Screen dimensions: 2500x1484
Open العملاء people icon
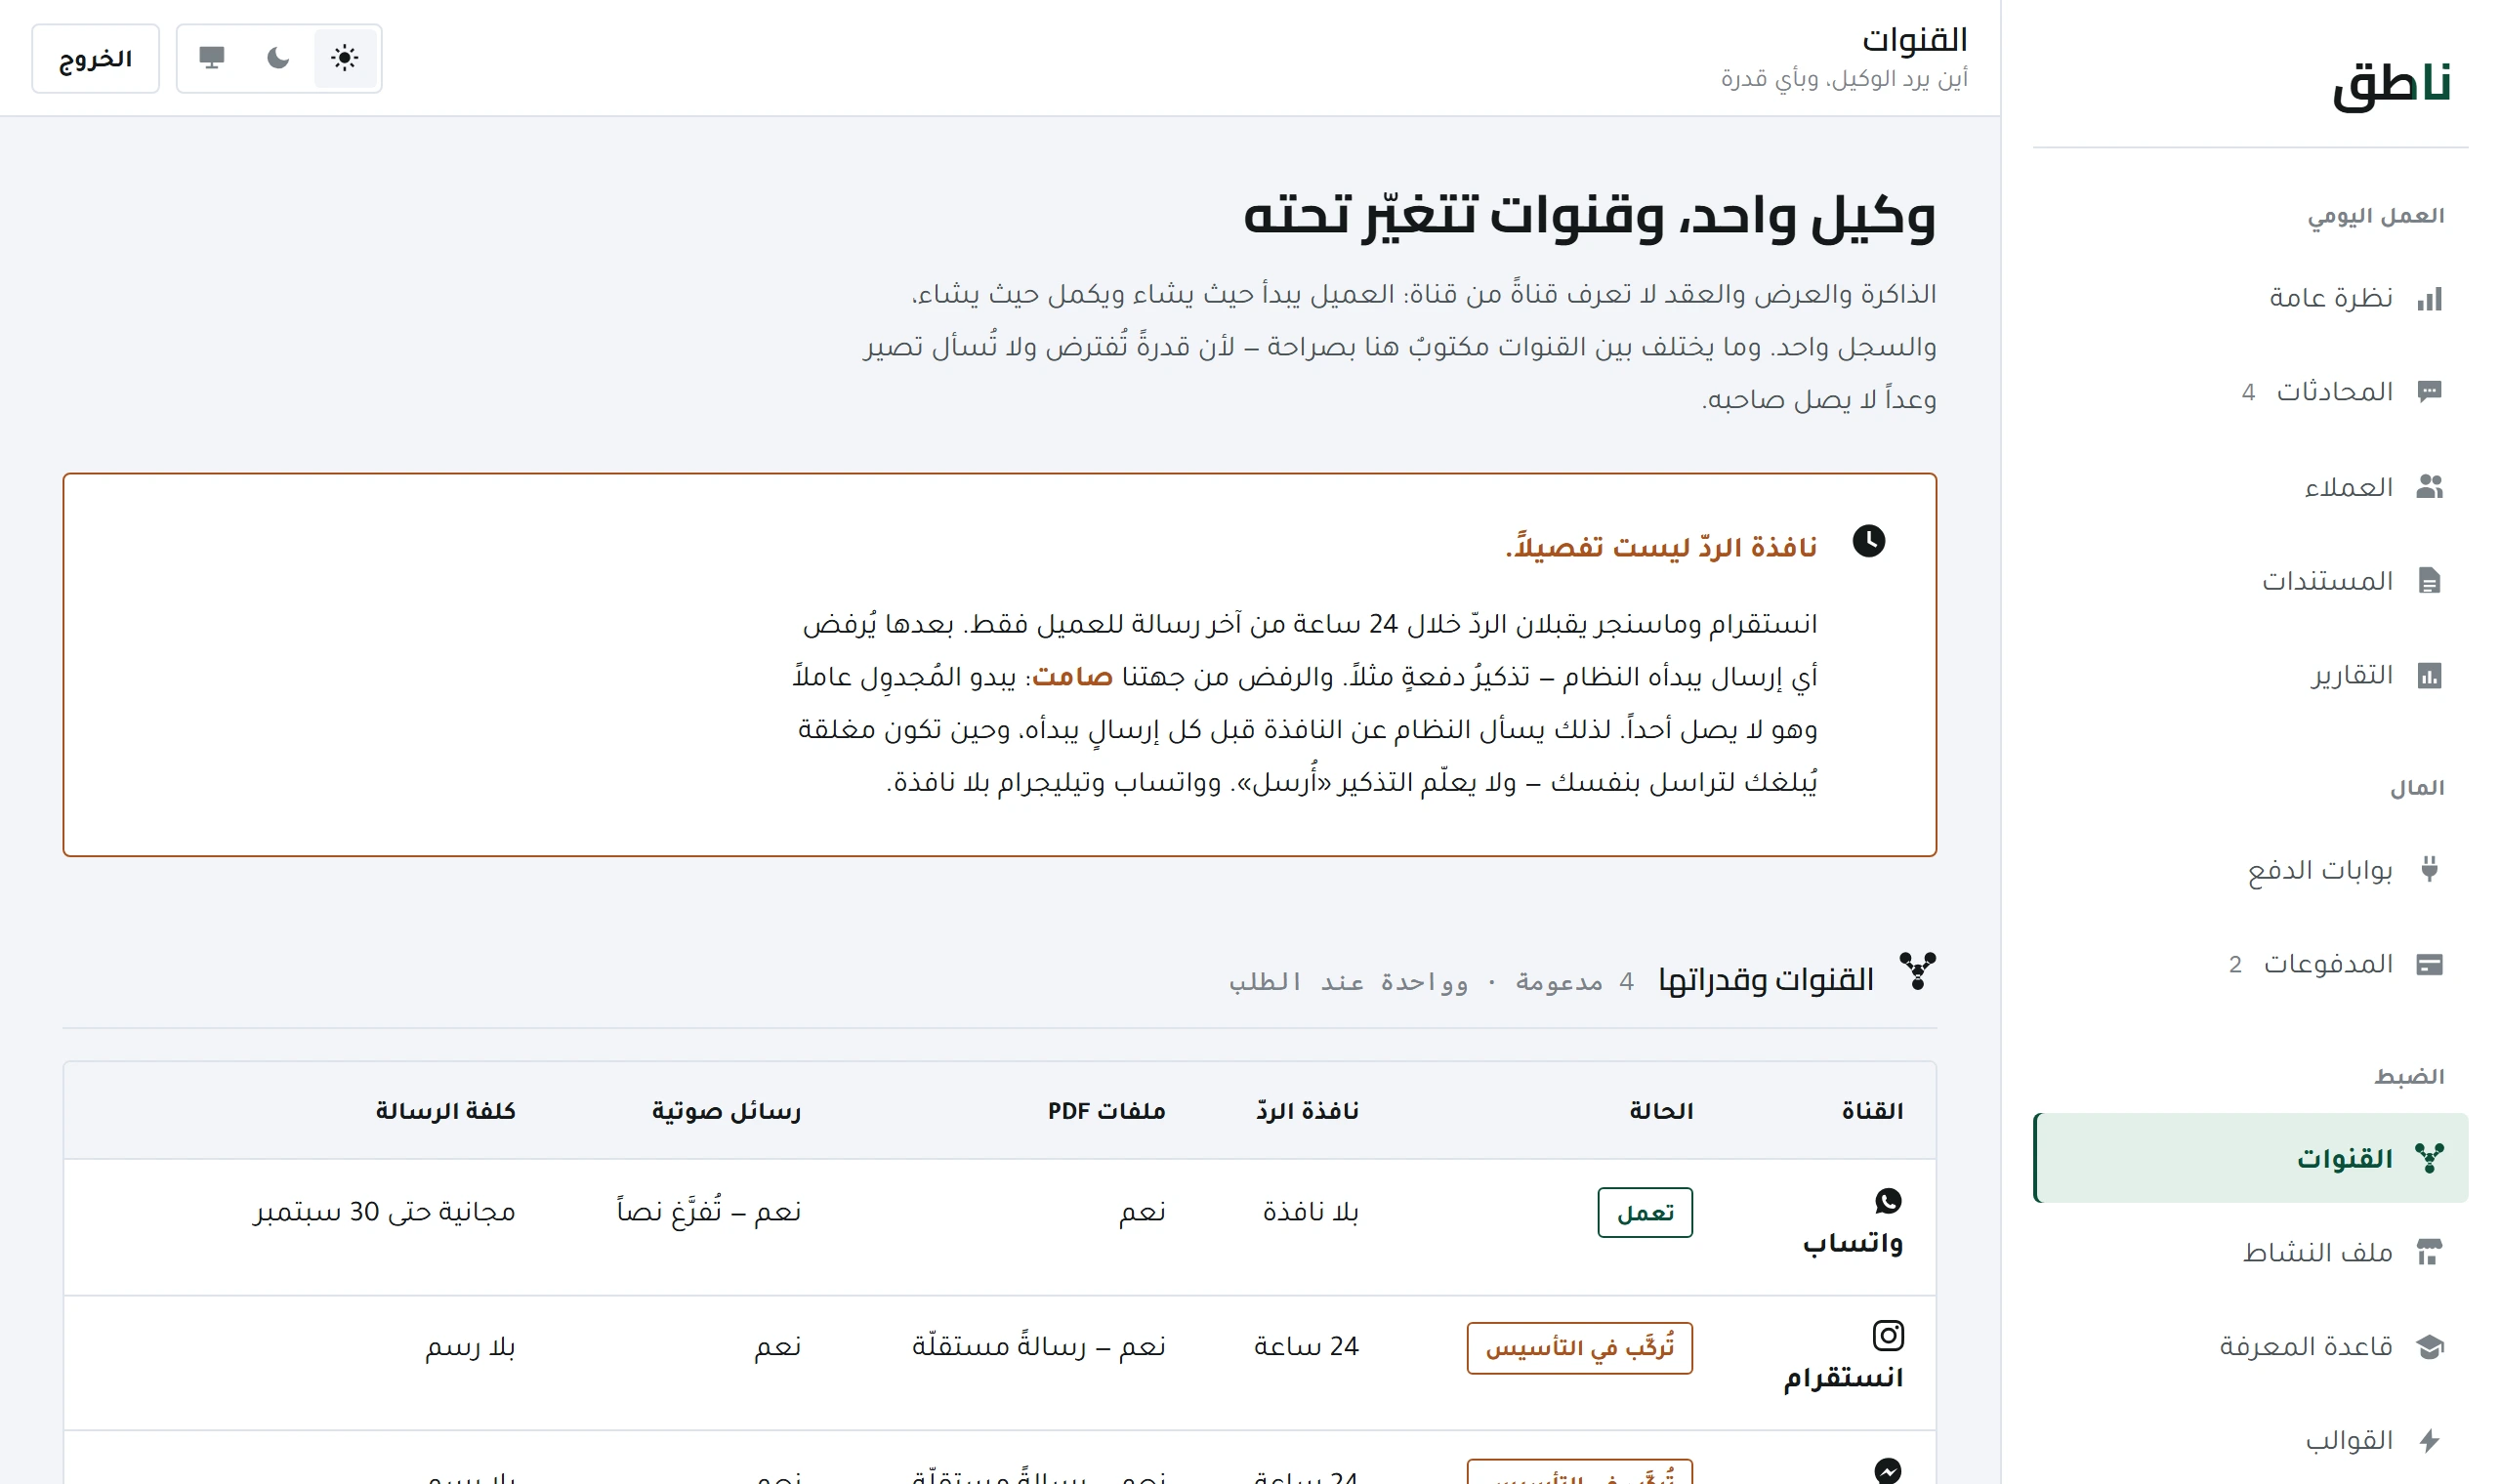2429,487
